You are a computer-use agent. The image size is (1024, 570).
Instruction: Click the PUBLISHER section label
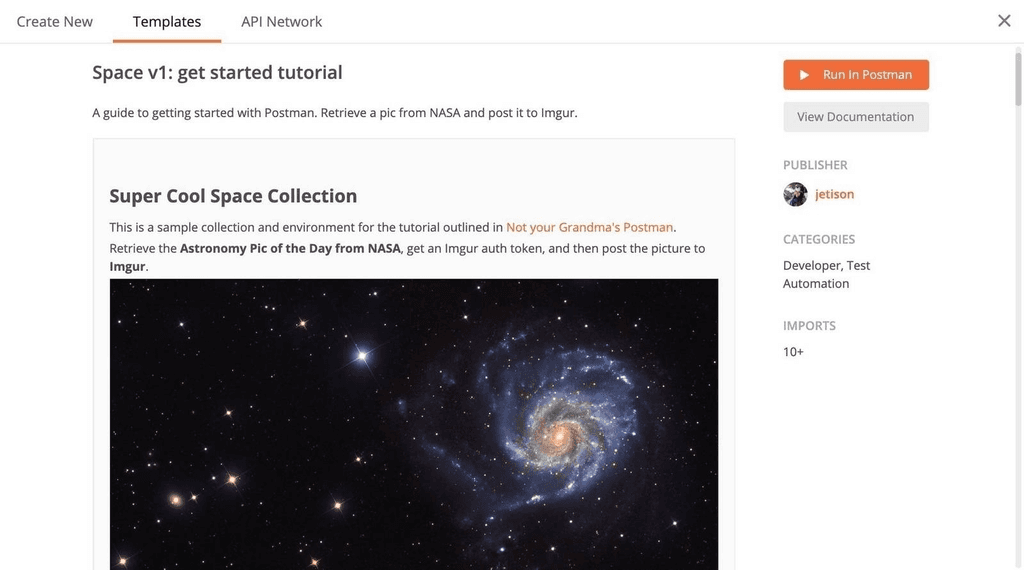[815, 165]
